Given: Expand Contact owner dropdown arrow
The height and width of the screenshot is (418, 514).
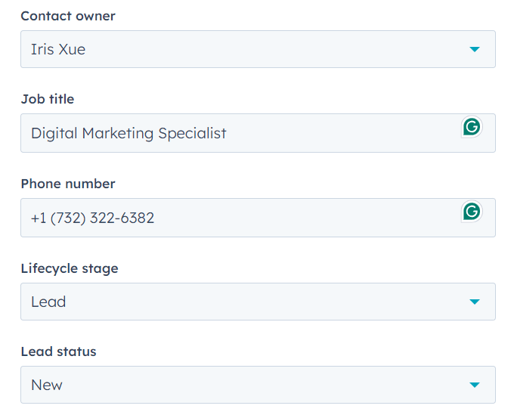Looking at the screenshot, I should coord(474,49).
